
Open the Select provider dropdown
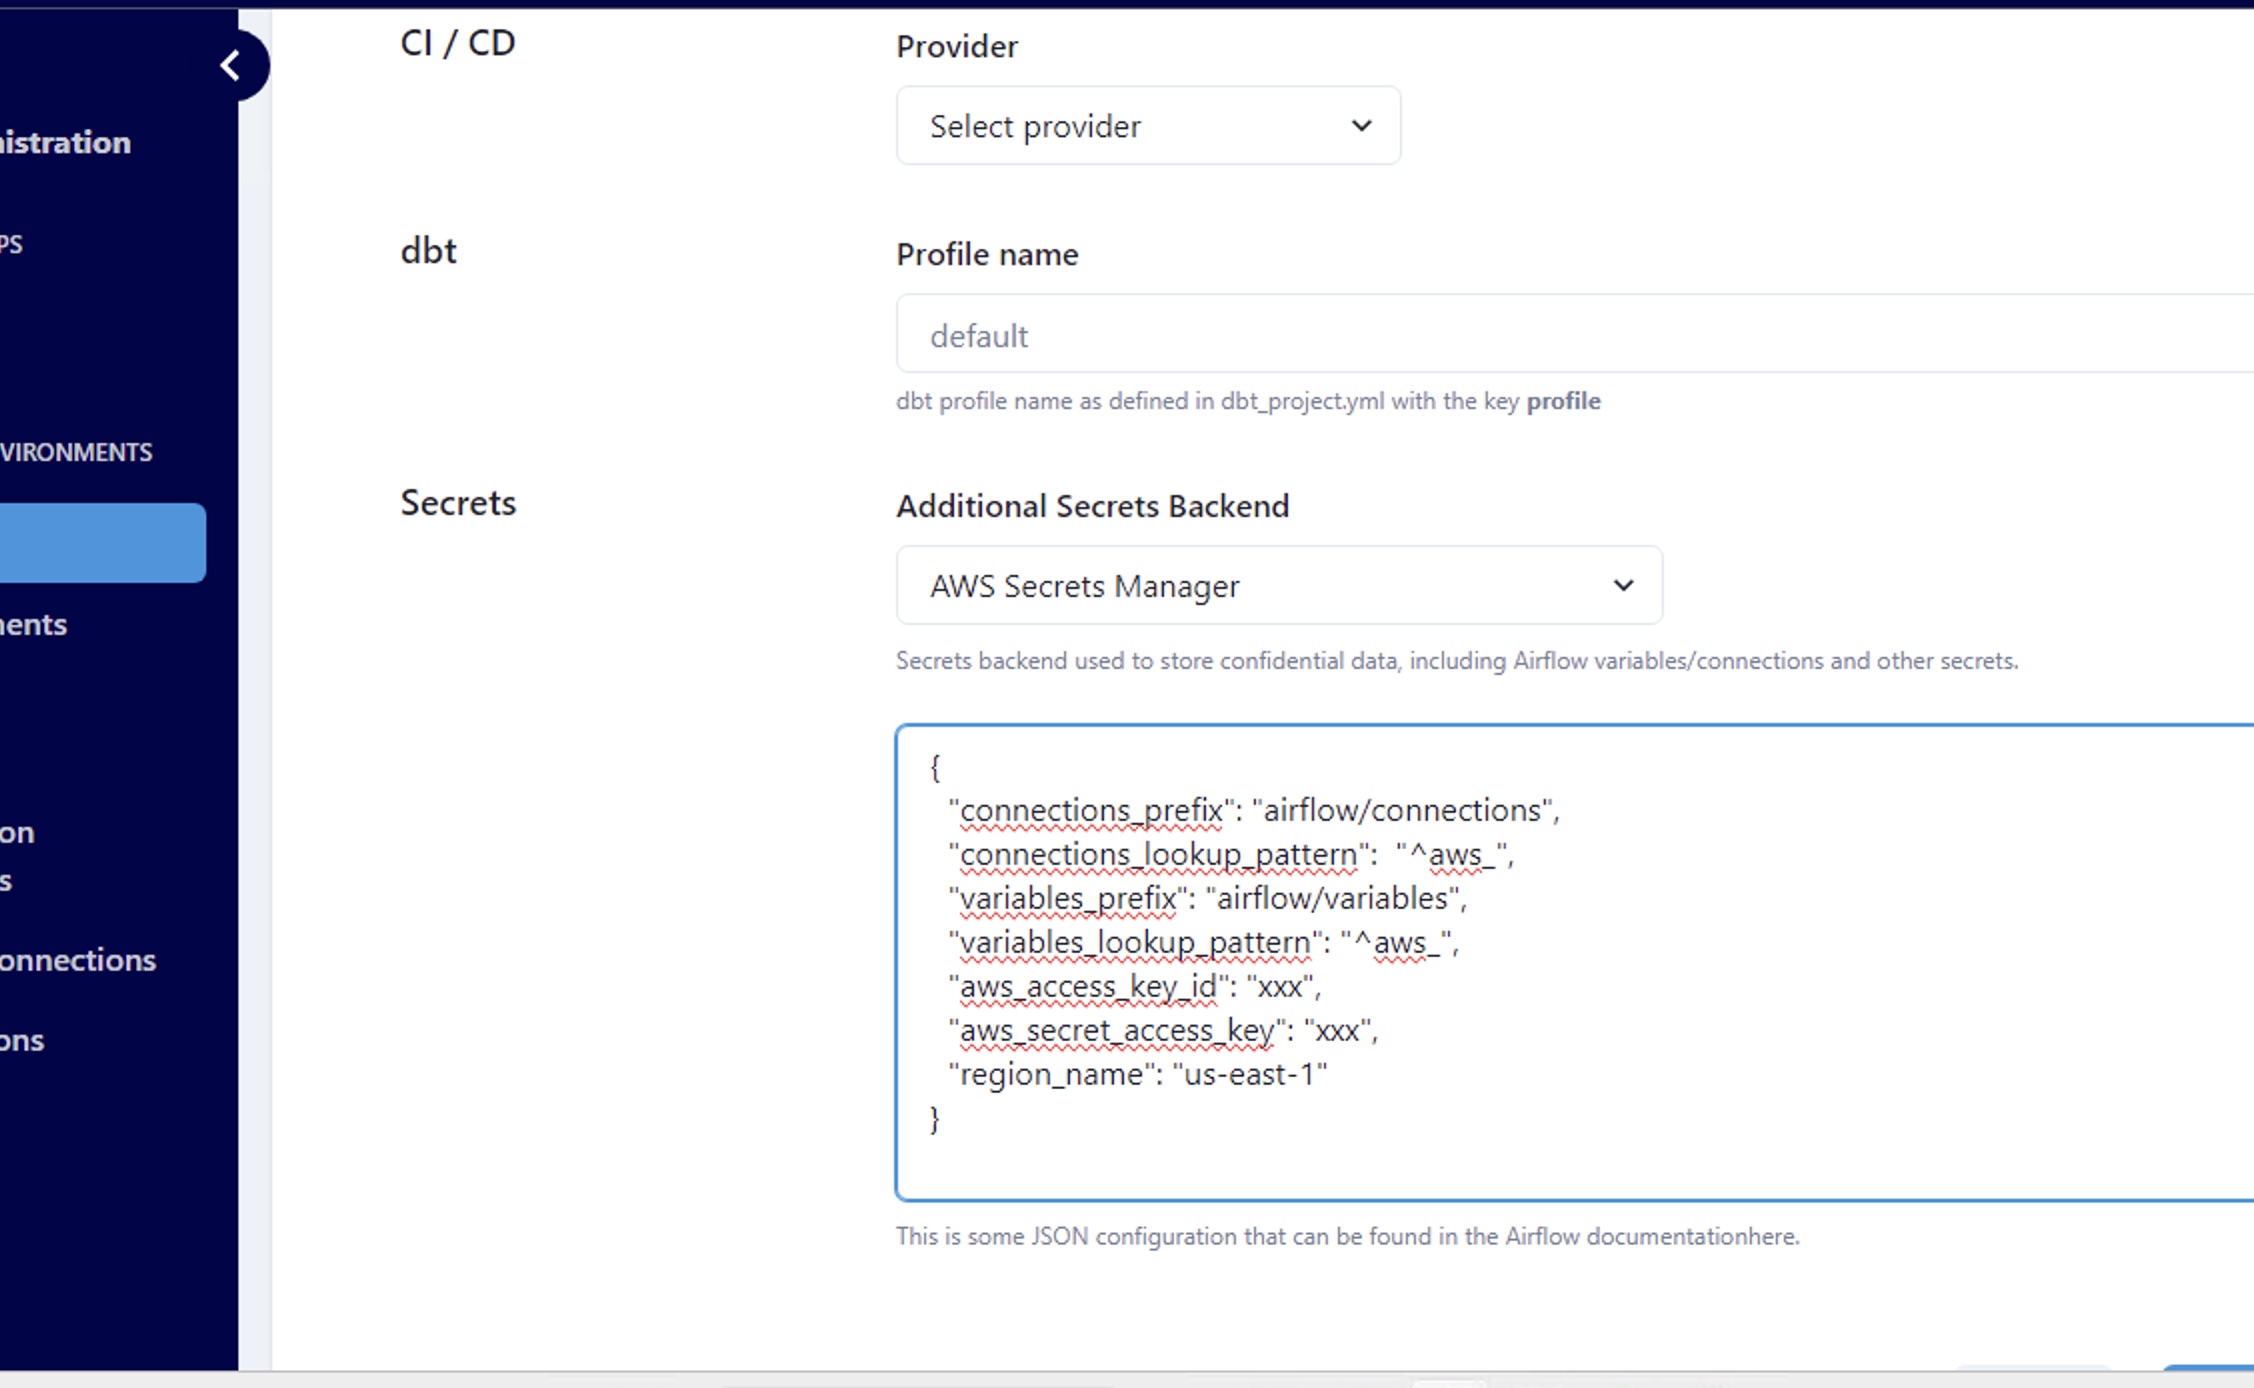(x=1148, y=126)
